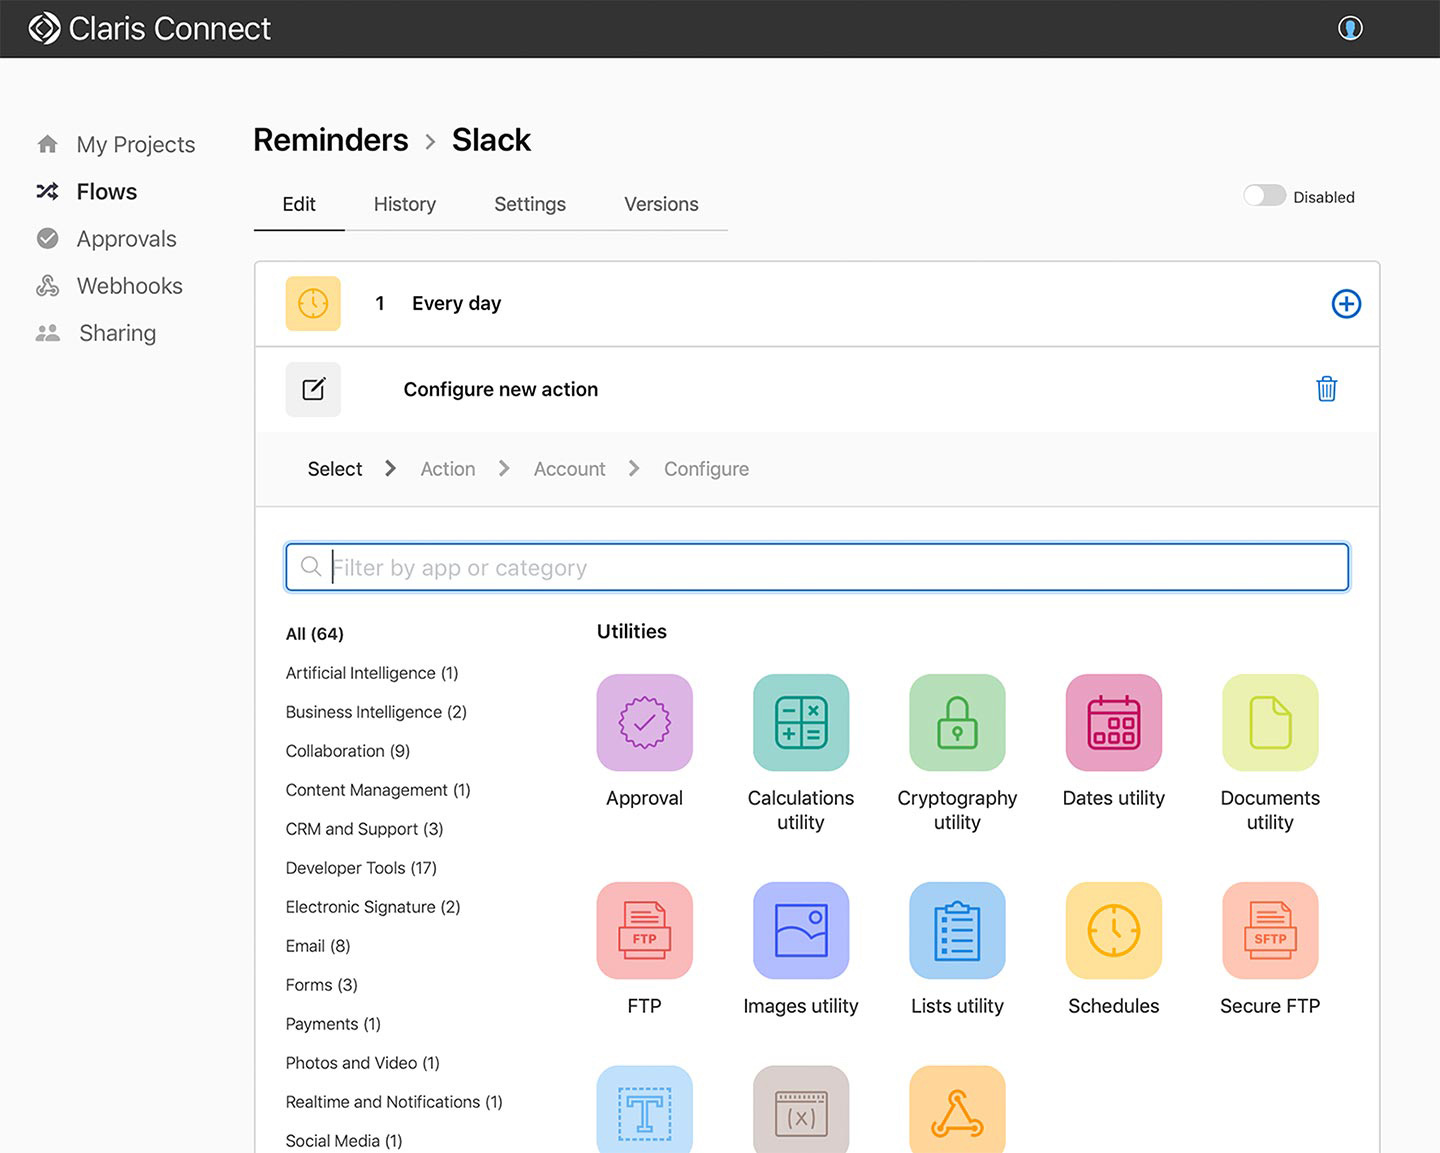
Task: Filter by Business Intelligence (2)
Action: click(376, 712)
